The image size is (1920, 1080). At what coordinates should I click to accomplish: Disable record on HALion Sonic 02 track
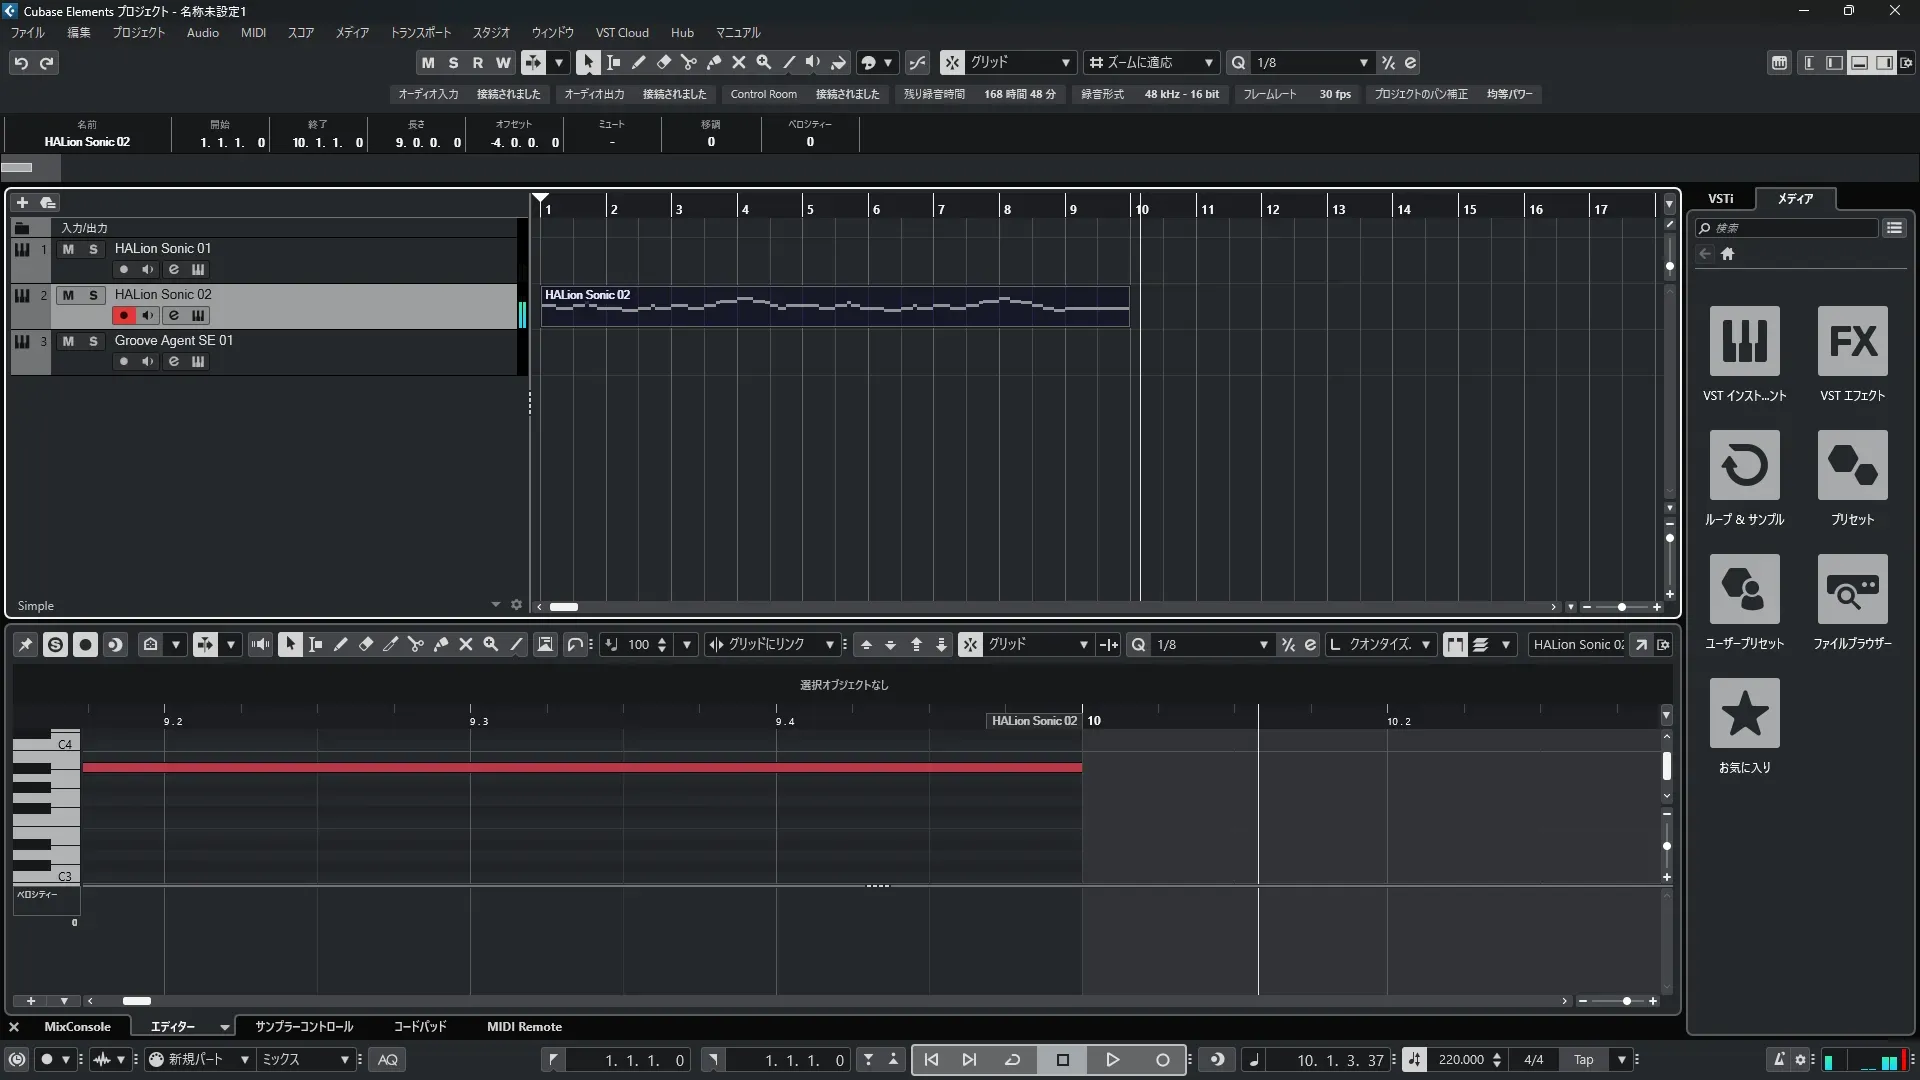tap(124, 315)
